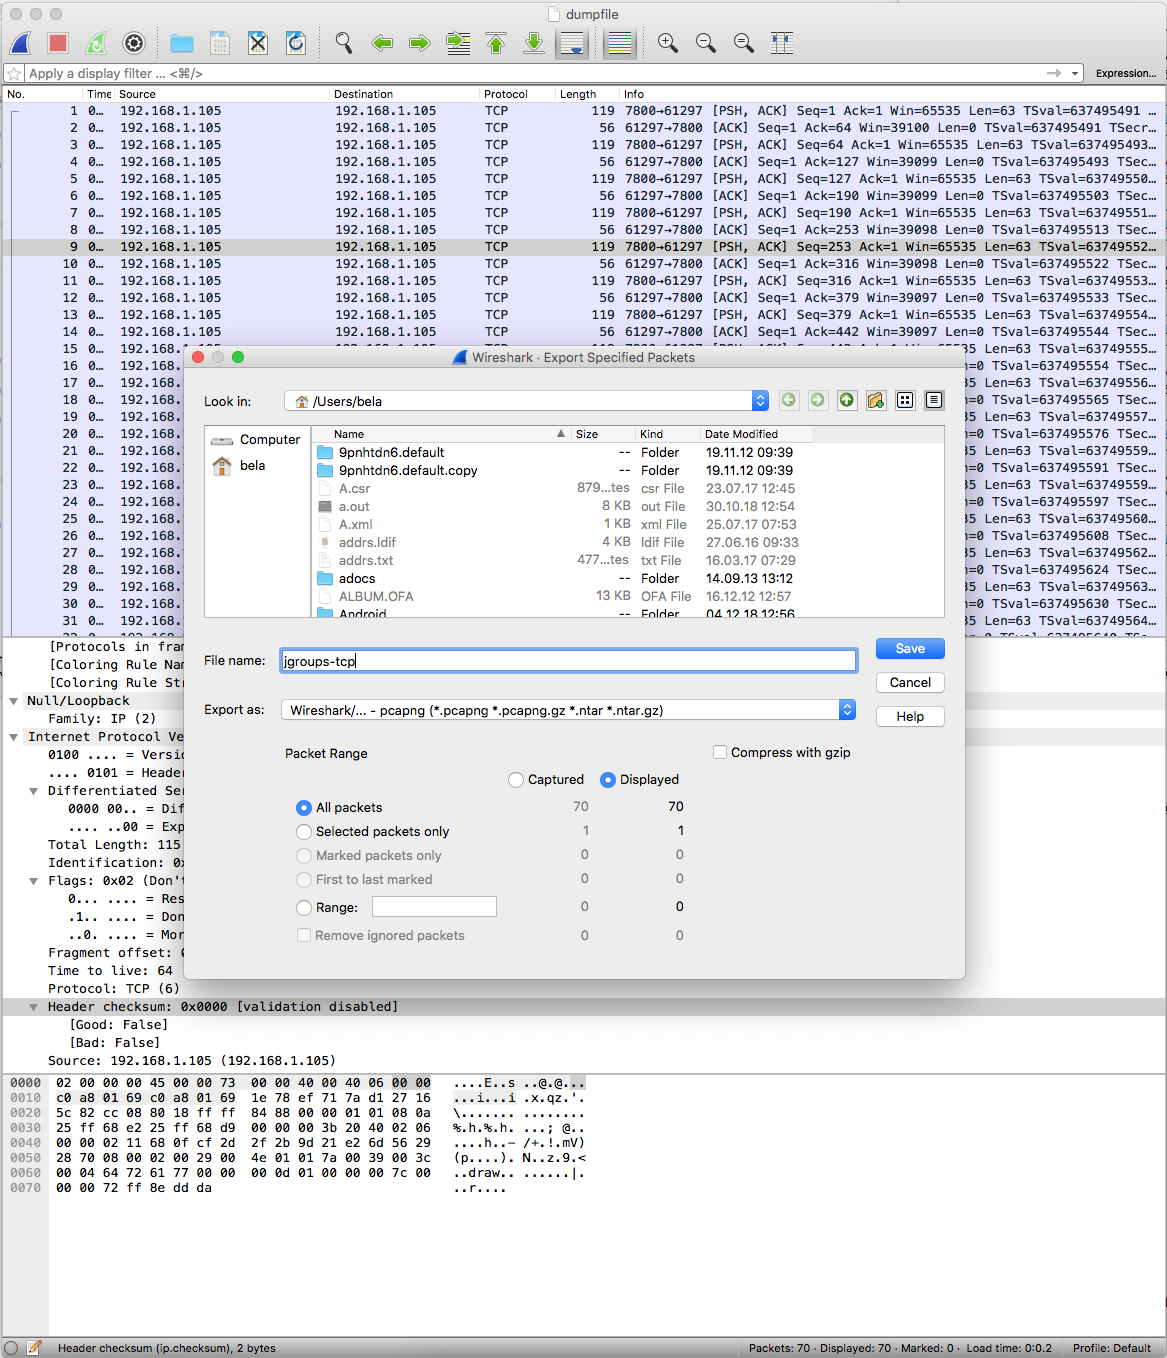
Task: Start capturing packets with the shark fin icon
Action: click(21, 43)
